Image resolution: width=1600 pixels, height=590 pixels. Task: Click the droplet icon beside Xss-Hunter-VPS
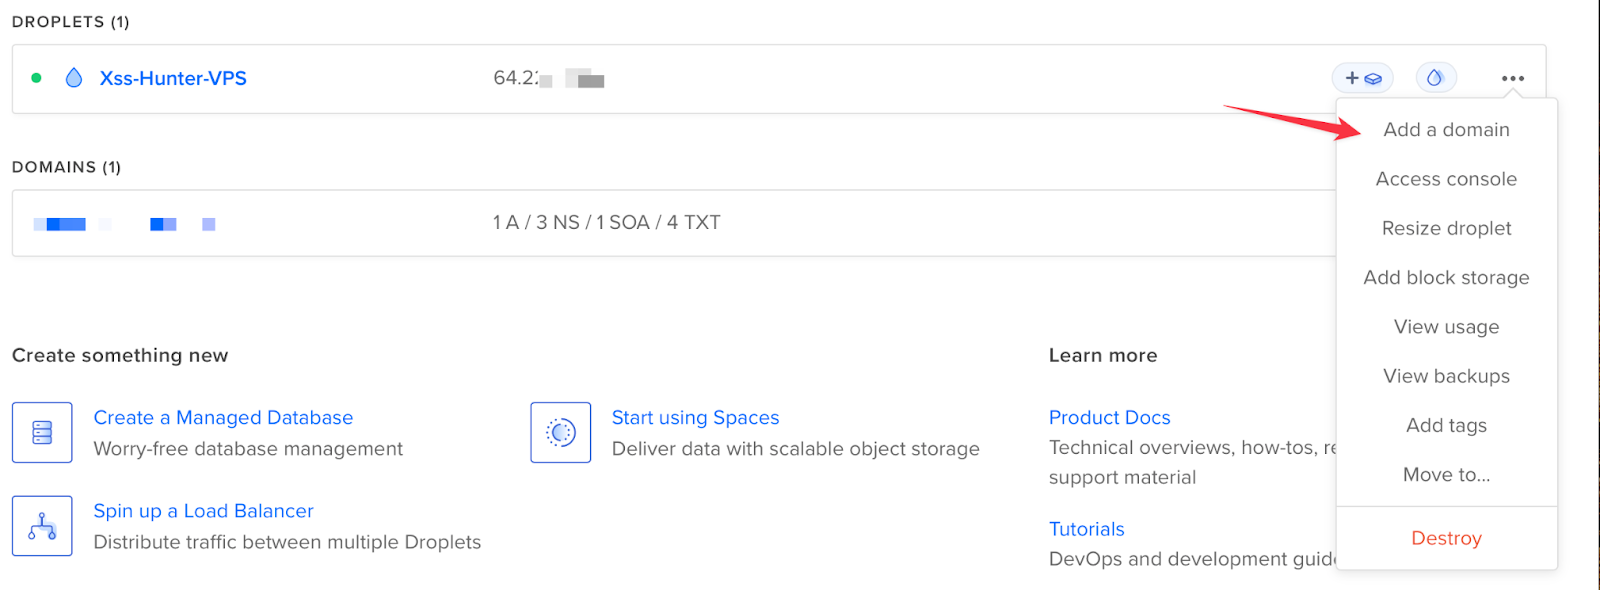[74, 78]
